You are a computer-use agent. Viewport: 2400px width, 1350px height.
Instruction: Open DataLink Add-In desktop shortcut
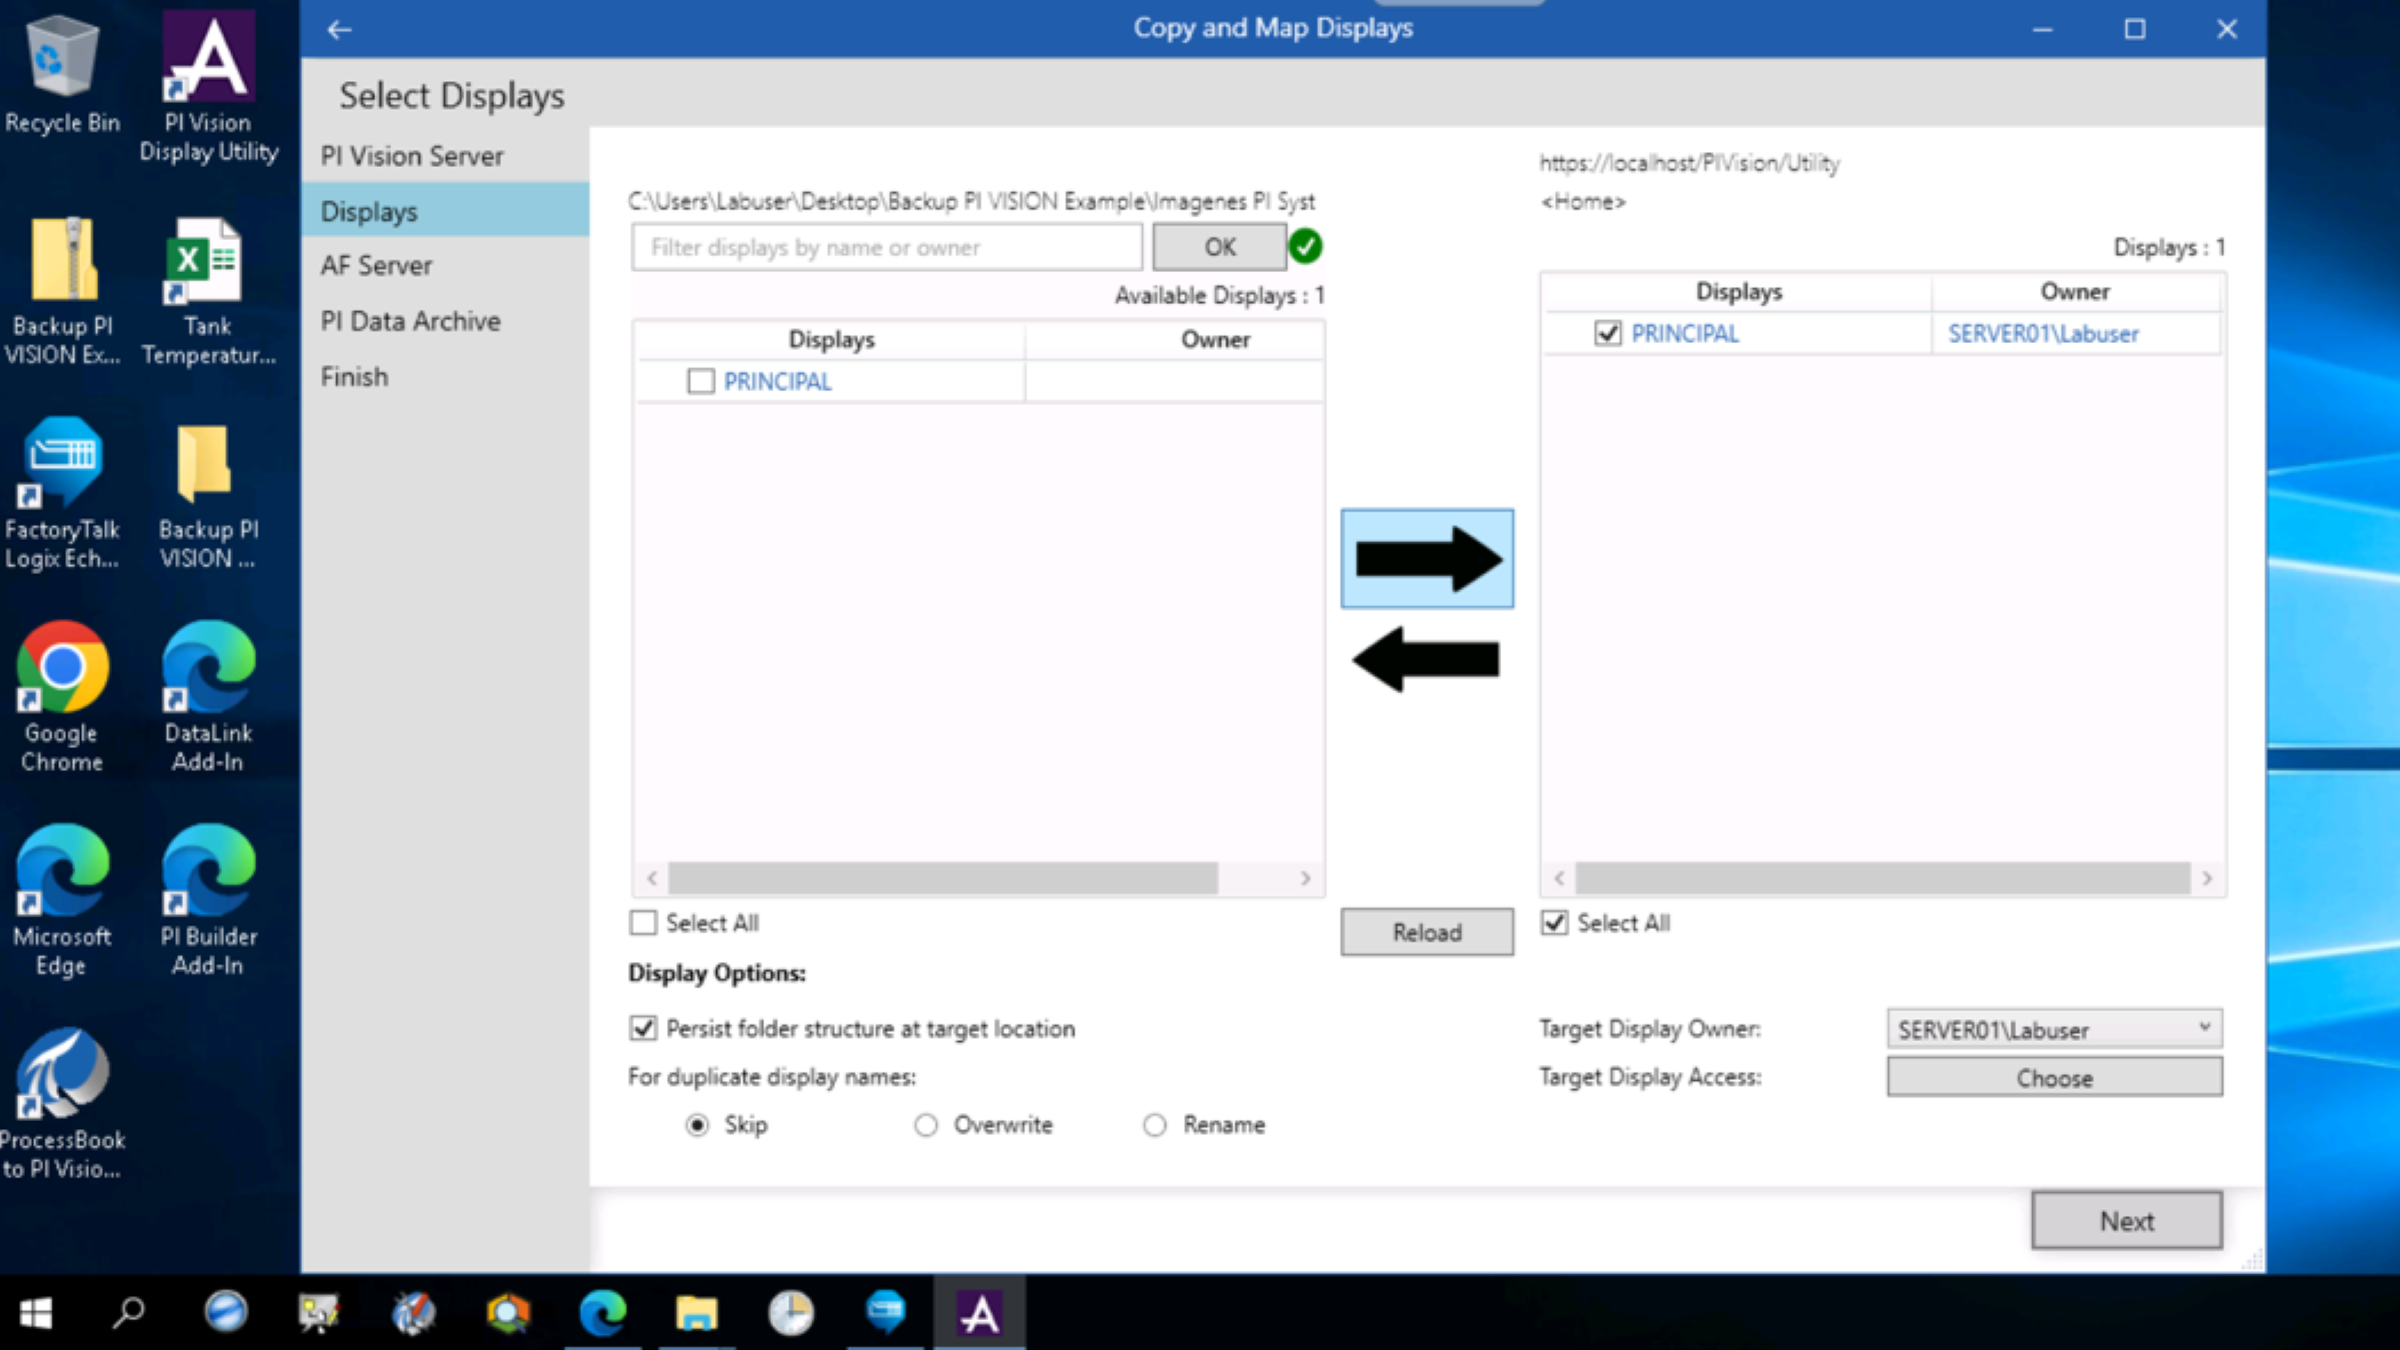click(x=208, y=697)
